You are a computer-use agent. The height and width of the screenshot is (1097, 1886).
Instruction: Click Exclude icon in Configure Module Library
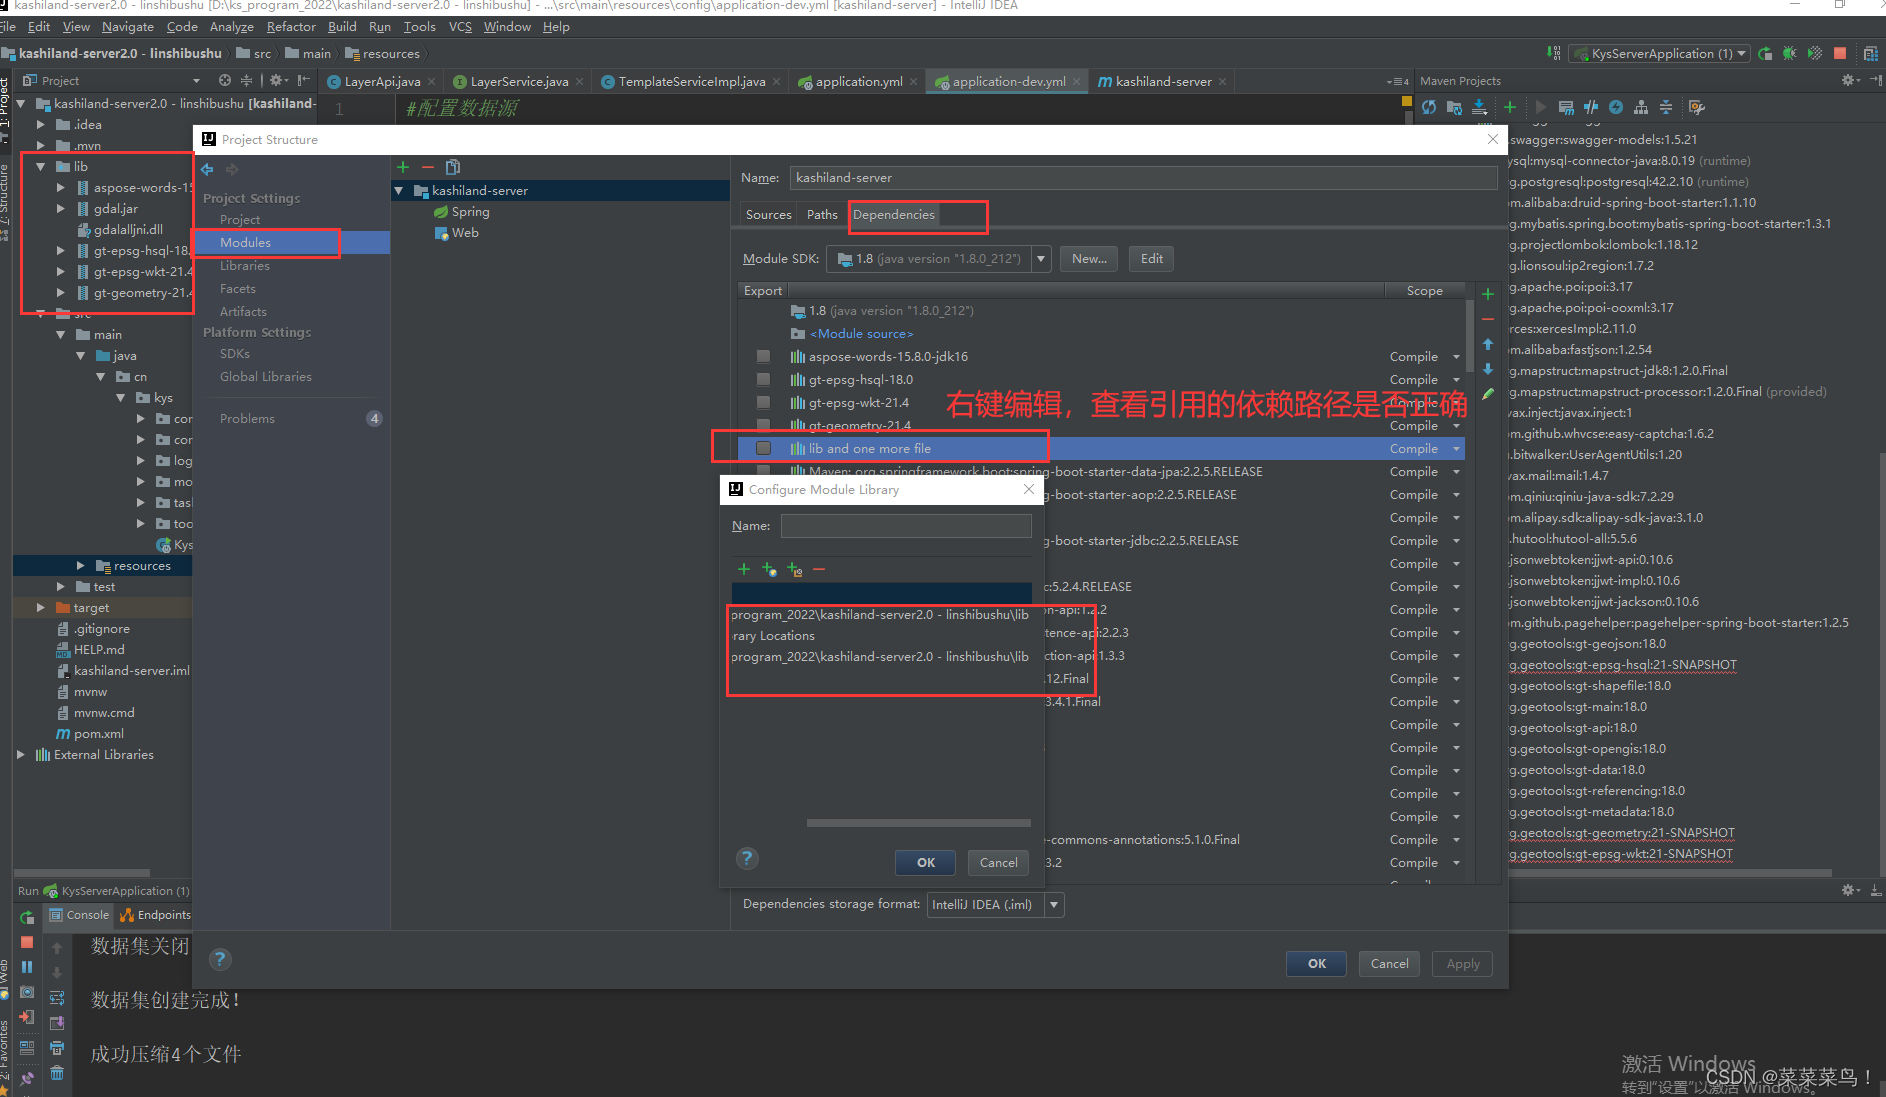click(795, 569)
